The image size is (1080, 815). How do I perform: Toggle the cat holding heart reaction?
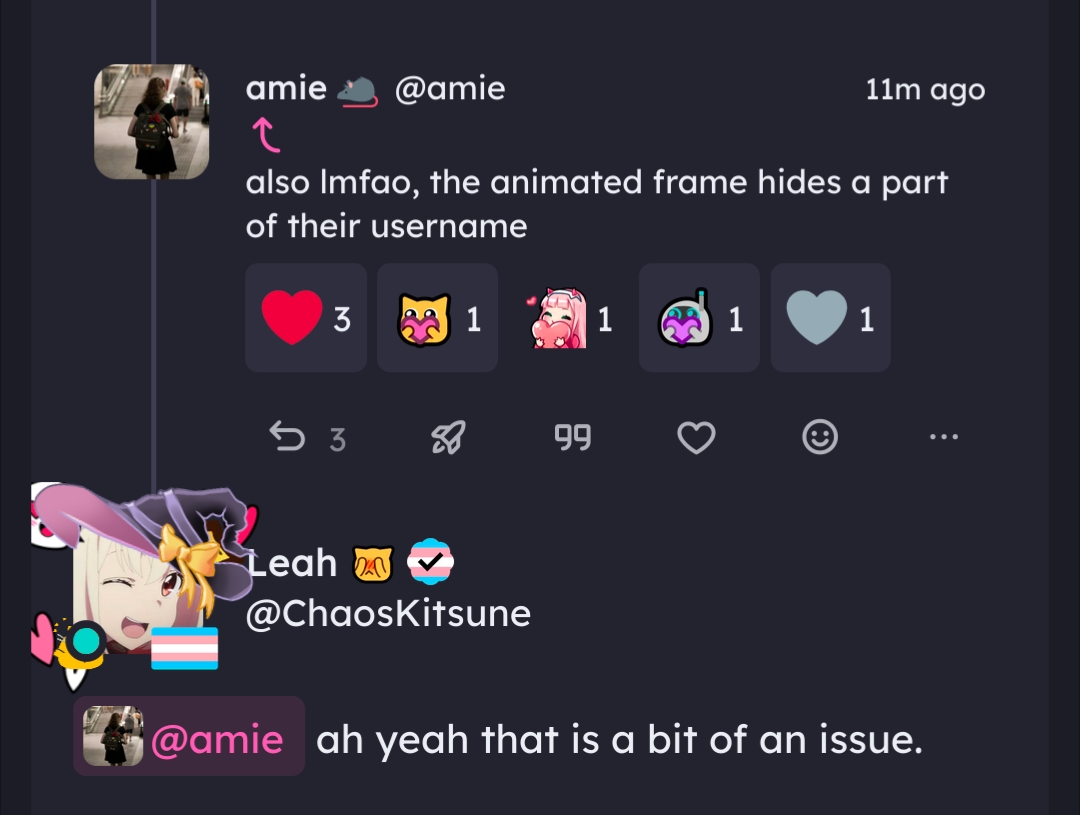click(x=437, y=318)
